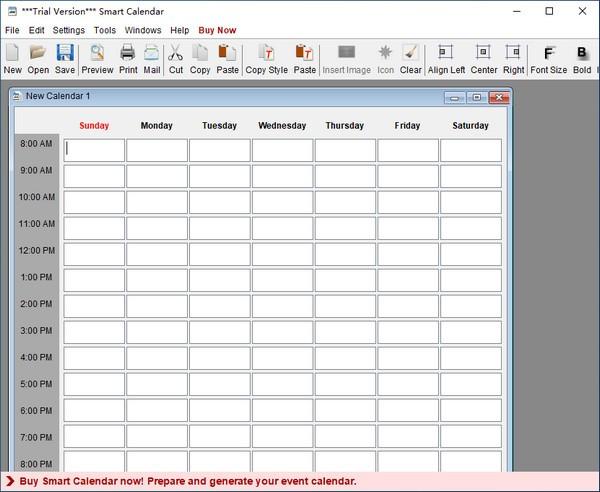Save the calendar using the Save icon
This screenshot has width=600, height=492.
(x=65, y=58)
